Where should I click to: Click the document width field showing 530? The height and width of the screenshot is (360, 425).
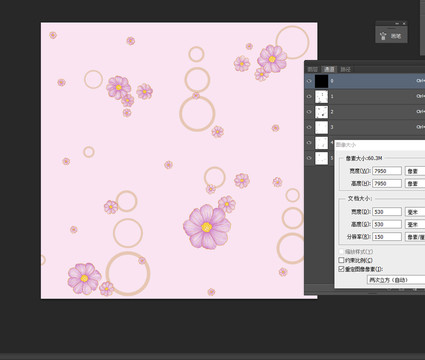click(x=387, y=212)
